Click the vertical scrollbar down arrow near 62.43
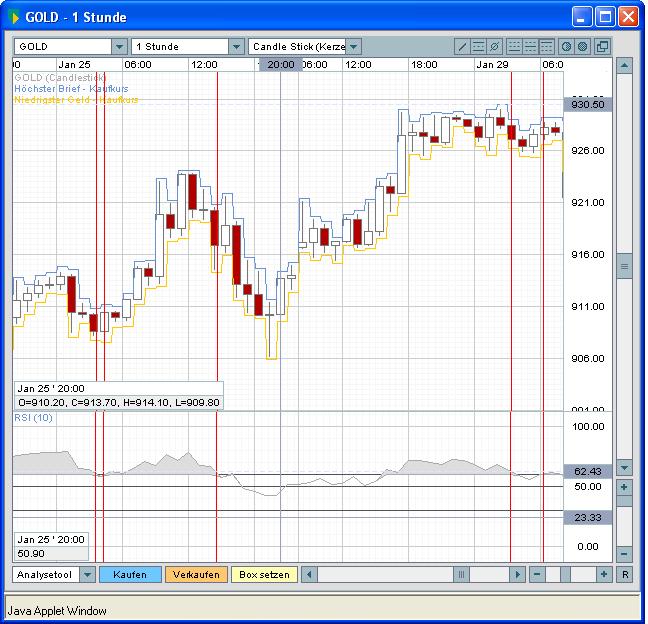 coord(624,468)
